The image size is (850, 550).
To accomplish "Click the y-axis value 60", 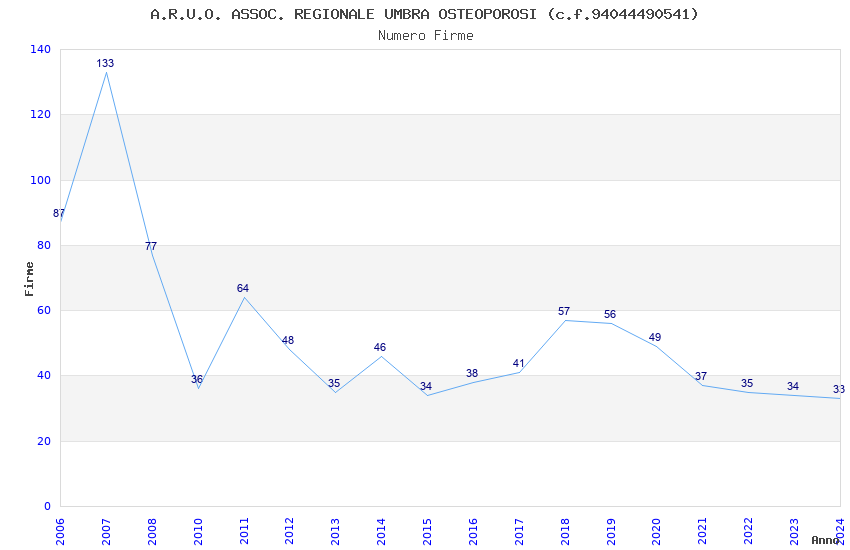I will [44, 310].
